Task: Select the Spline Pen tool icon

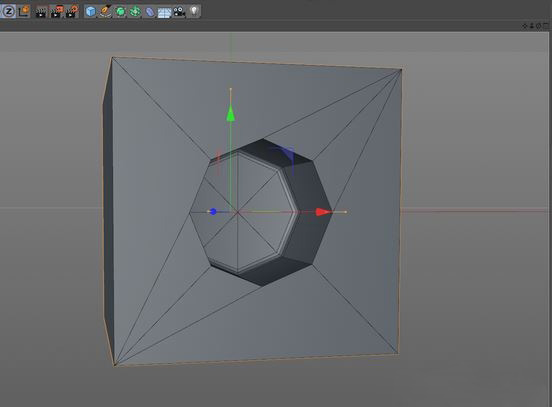Action: pyautogui.click(x=105, y=12)
